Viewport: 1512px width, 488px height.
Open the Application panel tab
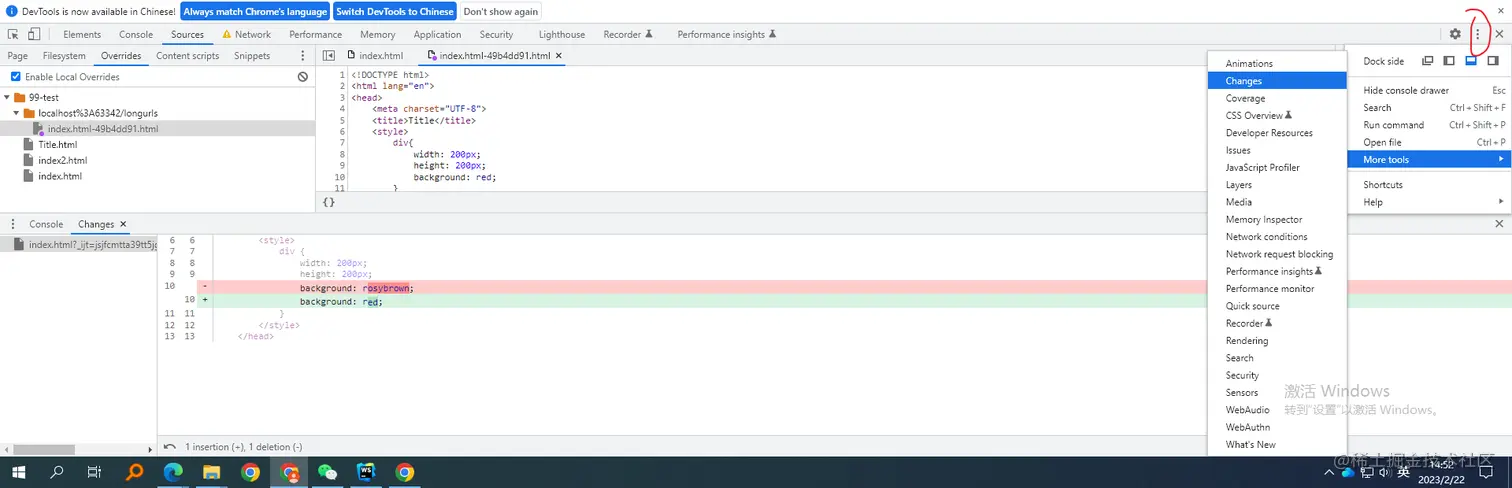438,34
